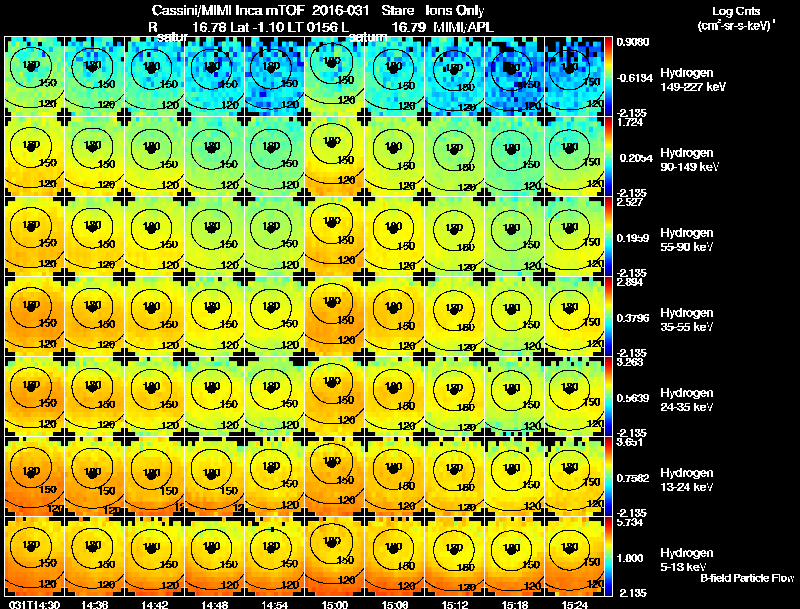The width and height of the screenshot is (800, 609).
Task: Open the 13-24 keV panel at 14:48
Action: 215,477
